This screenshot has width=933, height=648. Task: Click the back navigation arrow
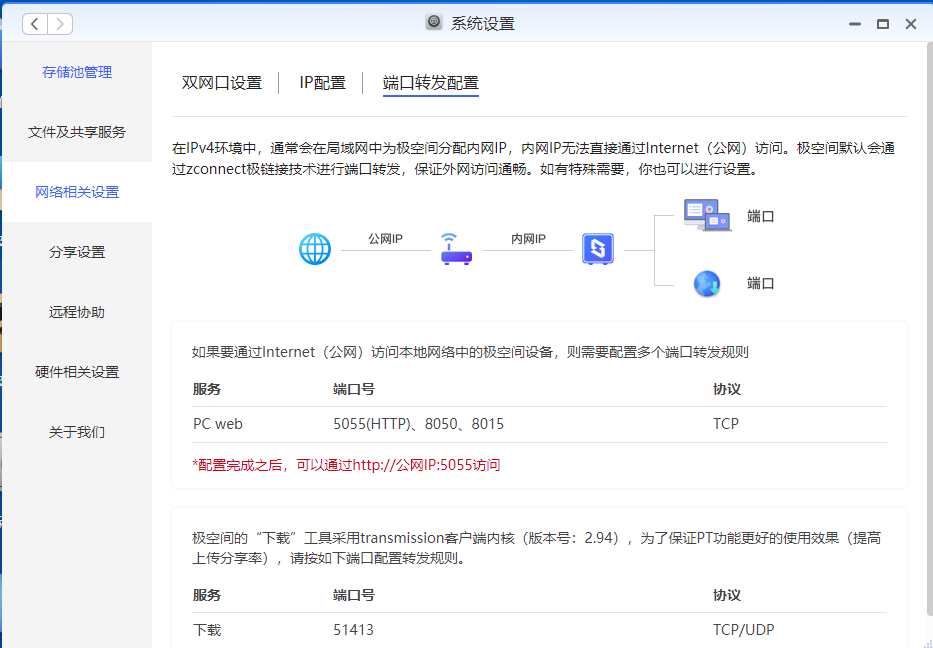[35, 24]
